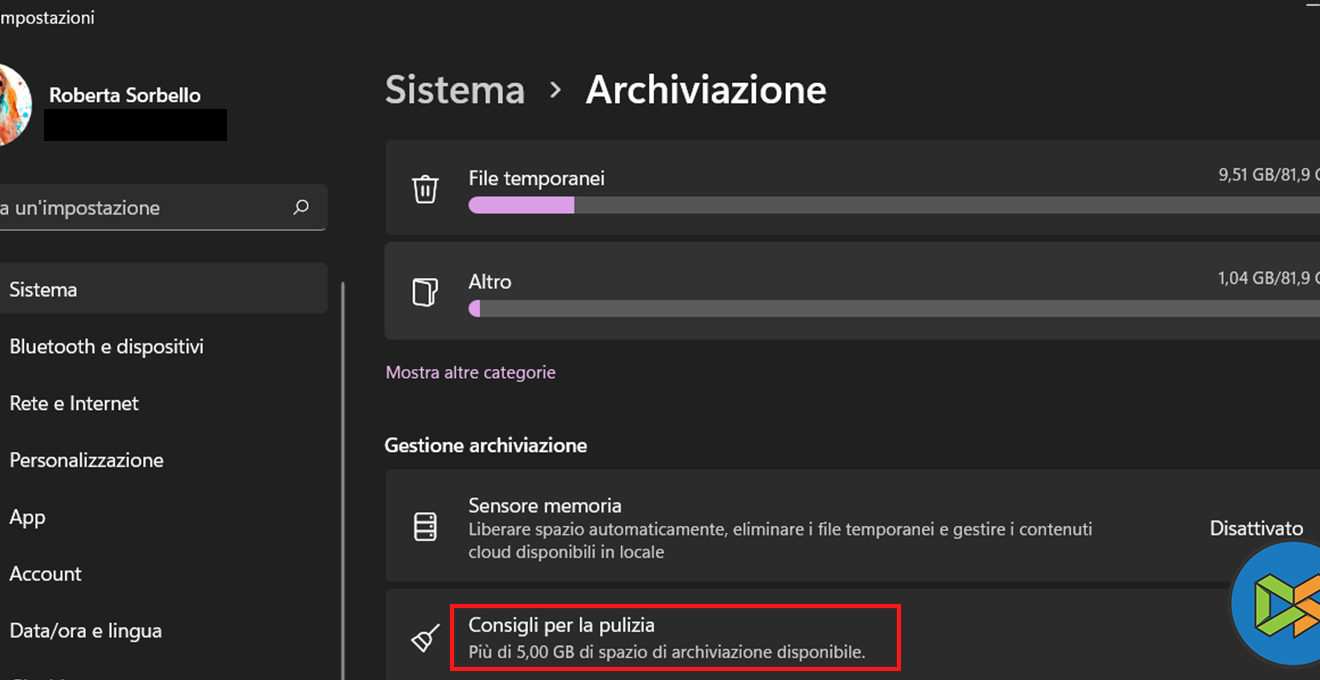Open Bluetooth e dispositivi settings
The image size is (1320, 680).
click(106, 346)
